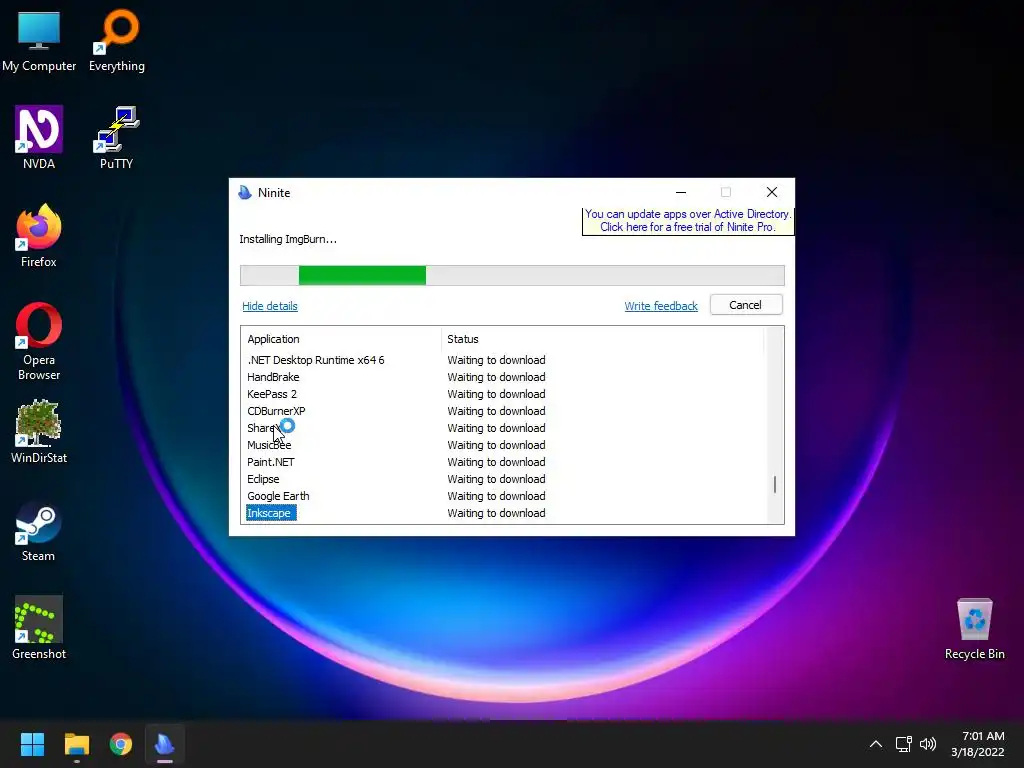
Task: Select the WinDirStat desktop shortcut
Action: [x=39, y=432]
